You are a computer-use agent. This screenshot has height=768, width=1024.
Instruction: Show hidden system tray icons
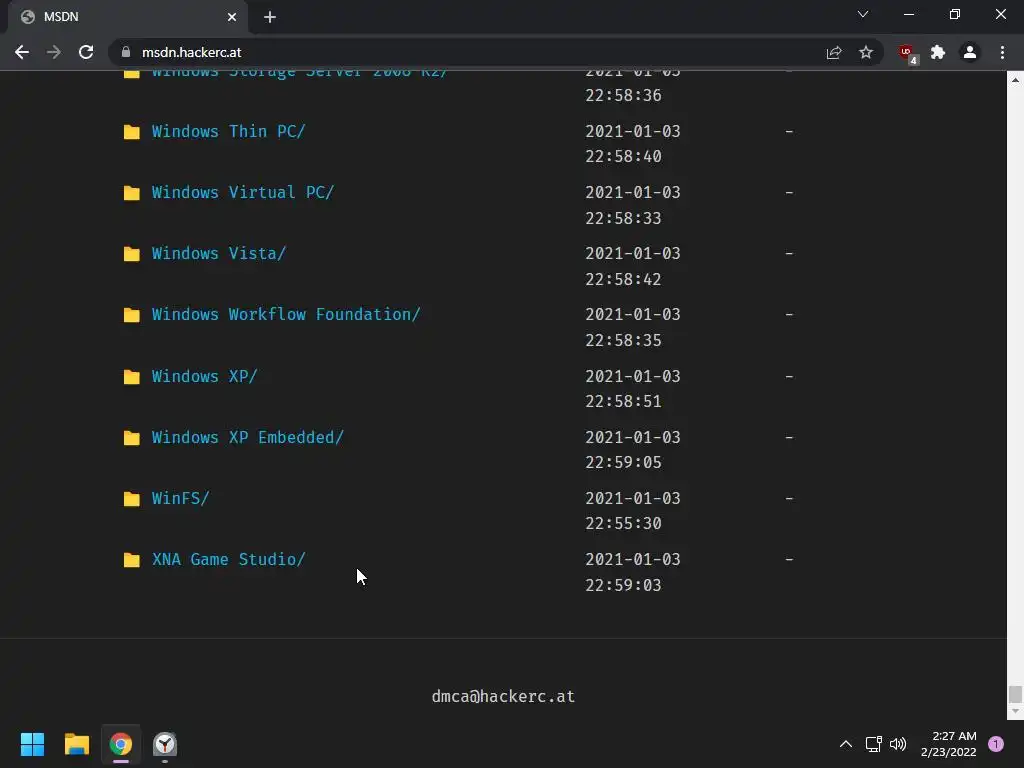coord(846,744)
